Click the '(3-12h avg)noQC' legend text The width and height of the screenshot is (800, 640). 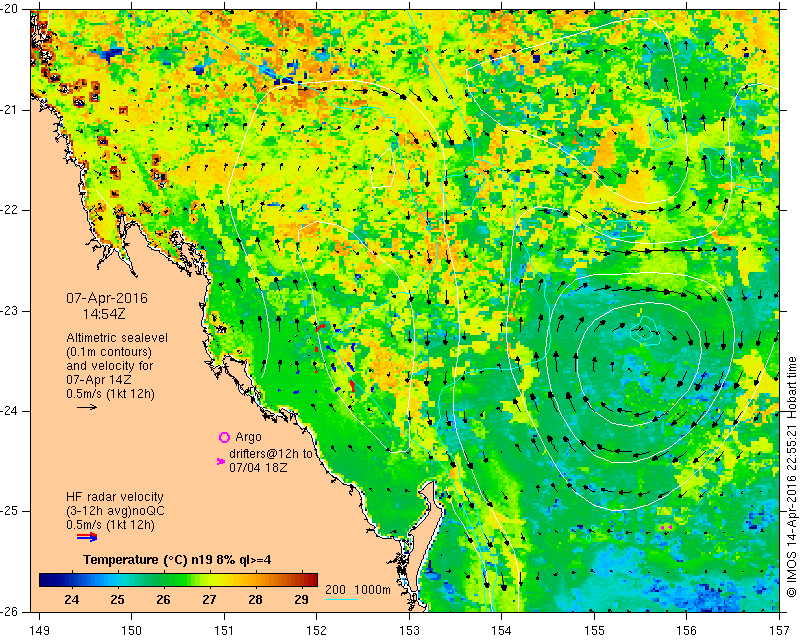pyautogui.click(x=115, y=511)
